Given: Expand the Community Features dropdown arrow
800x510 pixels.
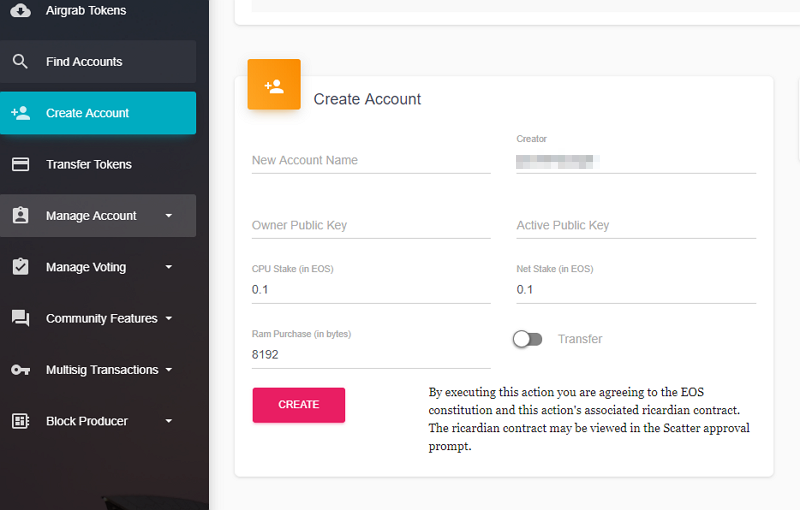Looking at the screenshot, I should click(168, 318).
